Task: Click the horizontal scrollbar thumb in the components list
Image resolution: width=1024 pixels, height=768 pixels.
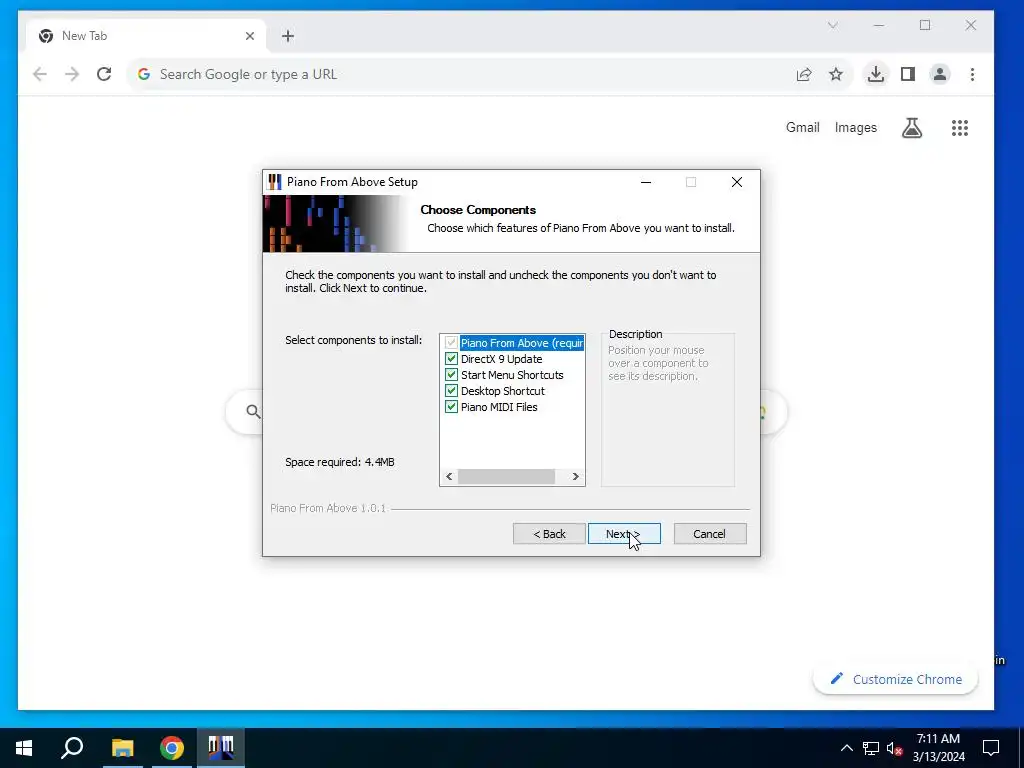Action: click(x=506, y=477)
